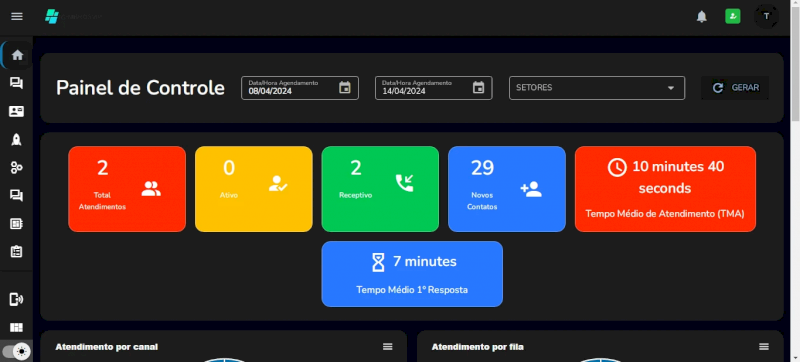Open the clipboard tasks icon in sidebar
The height and width of the screenshot is (362, 800).
17,251
